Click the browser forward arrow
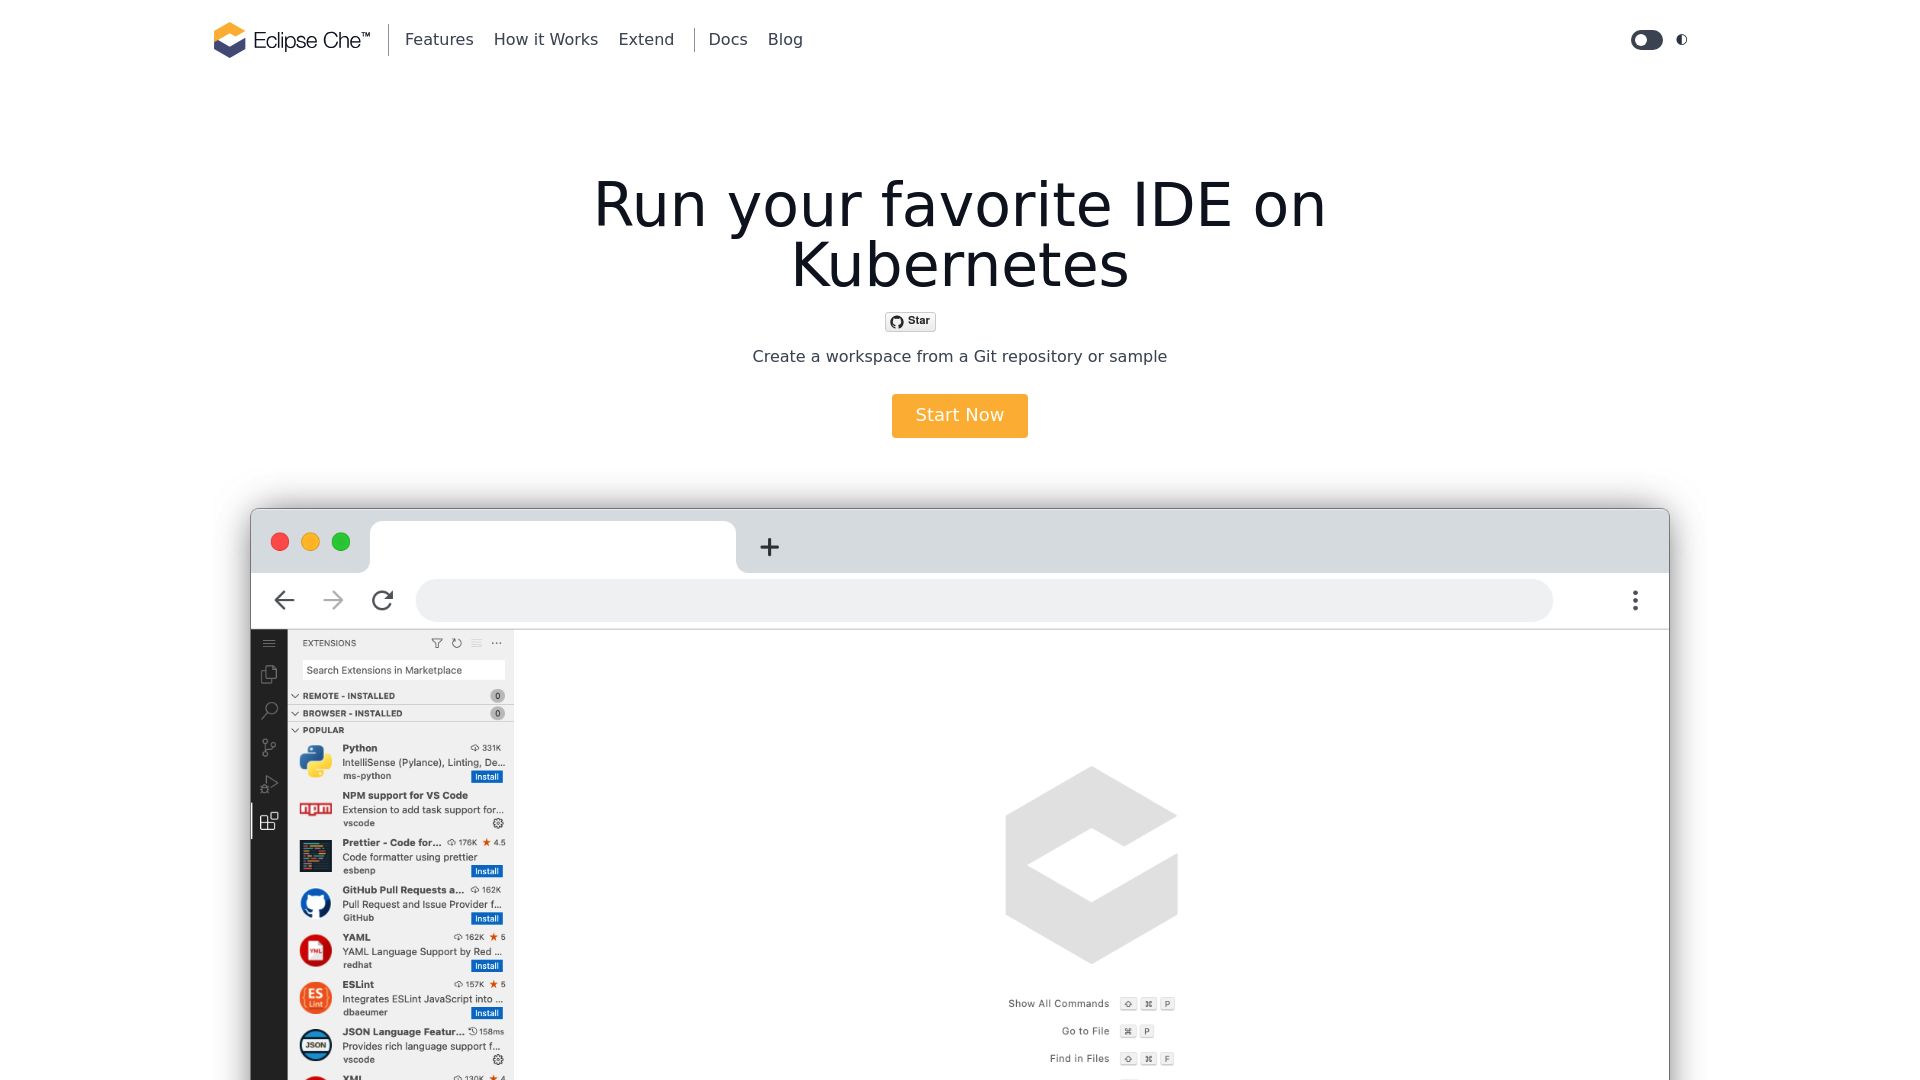1920x1080 pixels. 333,600
